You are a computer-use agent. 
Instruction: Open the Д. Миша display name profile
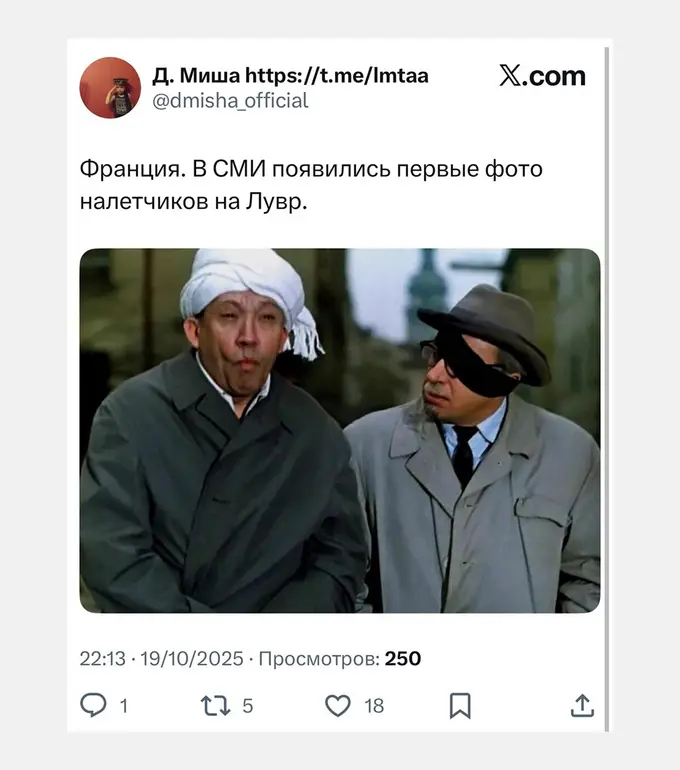point(196,76)
